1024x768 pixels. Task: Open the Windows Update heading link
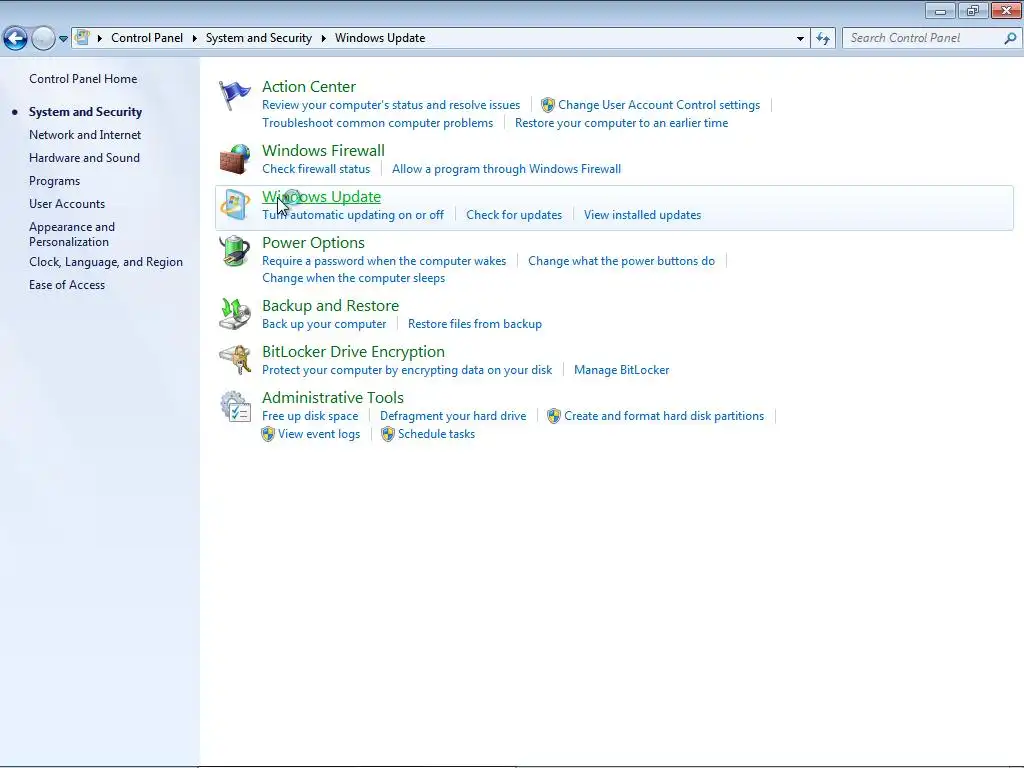click(x=321, y=197)
